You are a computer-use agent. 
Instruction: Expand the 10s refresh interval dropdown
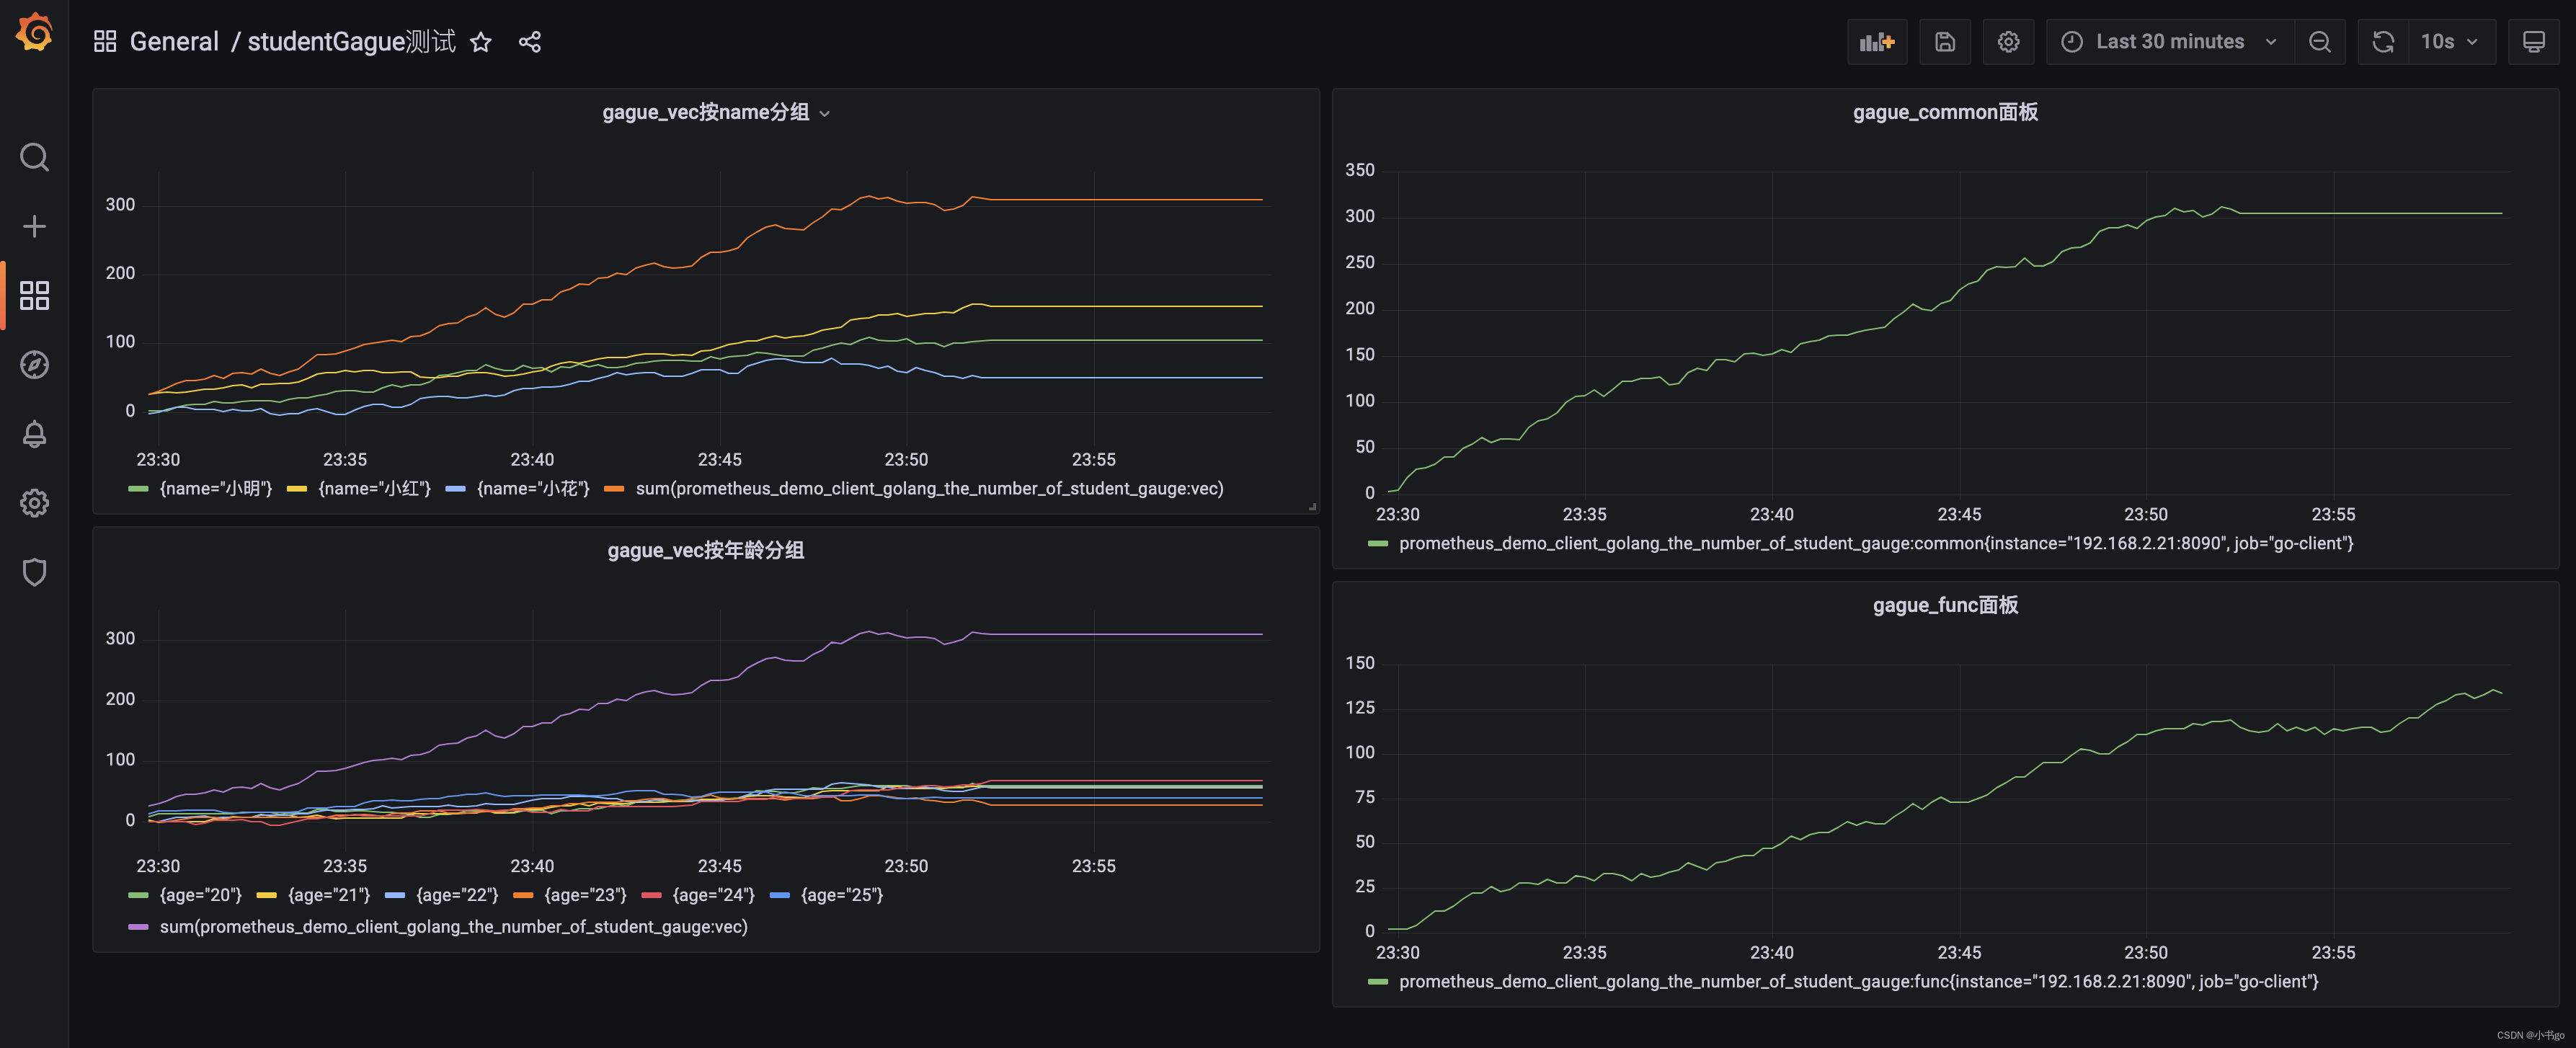[2448, 42]
